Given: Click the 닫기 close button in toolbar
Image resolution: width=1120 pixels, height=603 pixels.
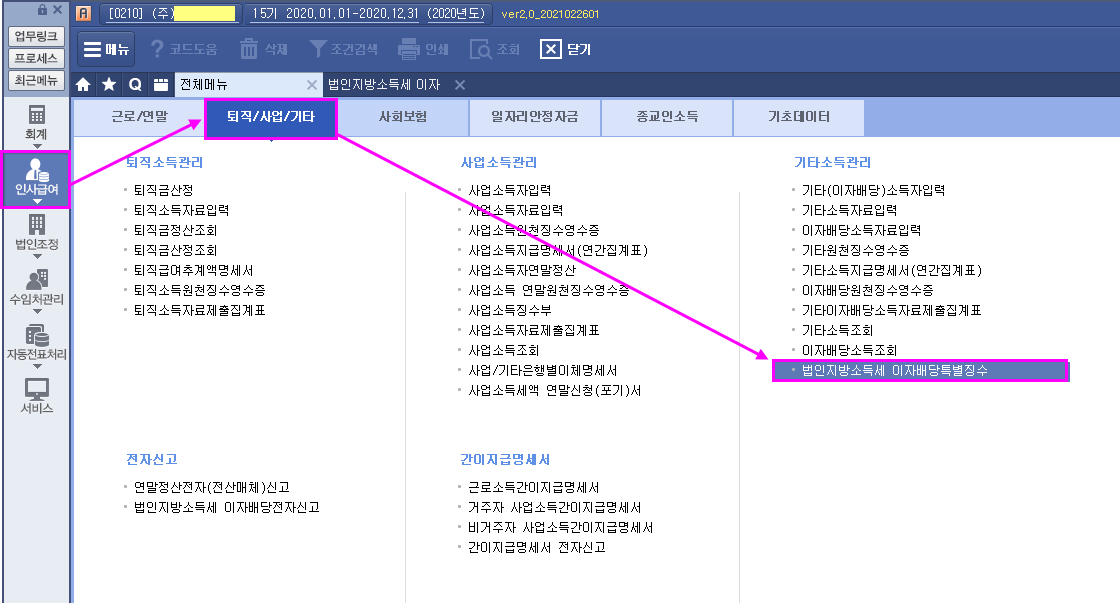Looking at the screenshot, I should (x=566, y=49).
